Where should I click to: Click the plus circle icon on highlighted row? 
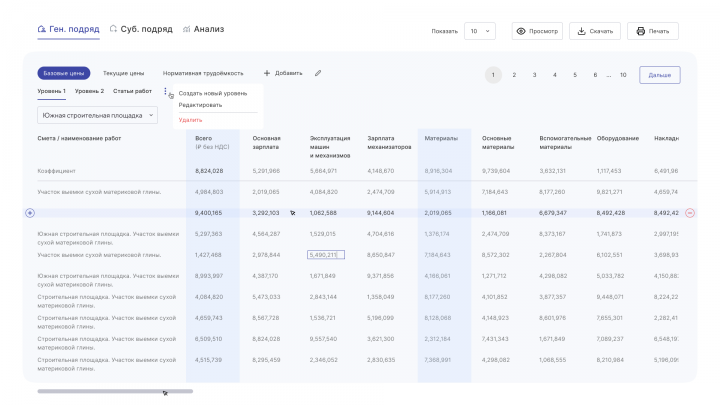pos(29,212)
